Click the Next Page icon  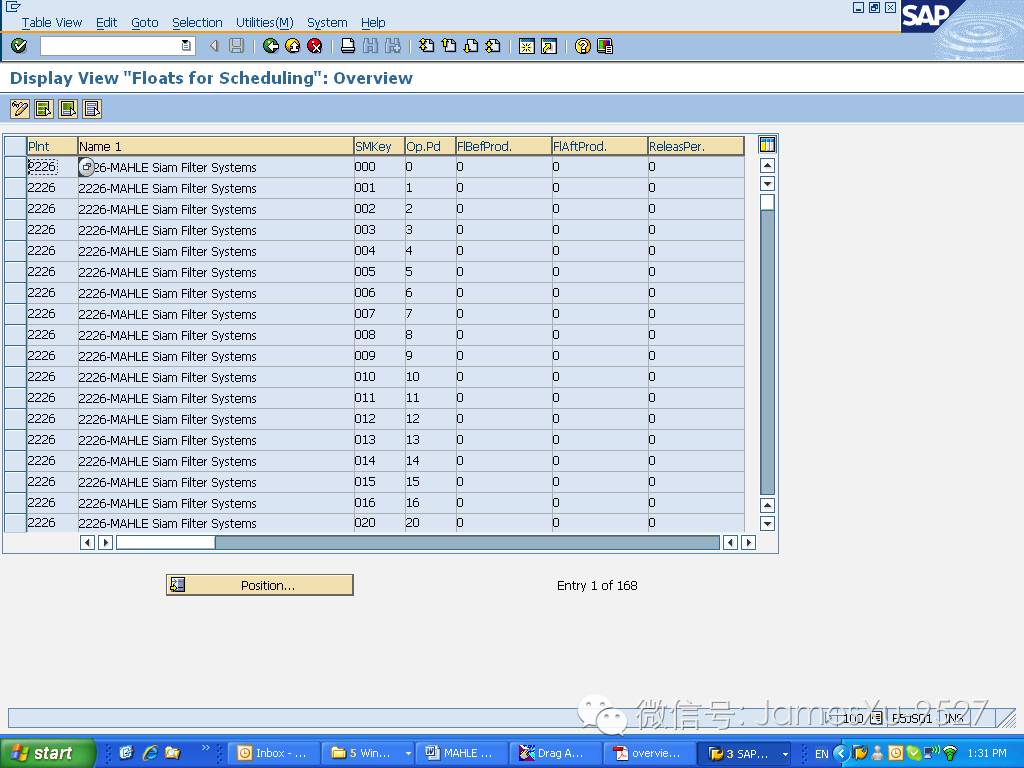(x=471, y=46)
